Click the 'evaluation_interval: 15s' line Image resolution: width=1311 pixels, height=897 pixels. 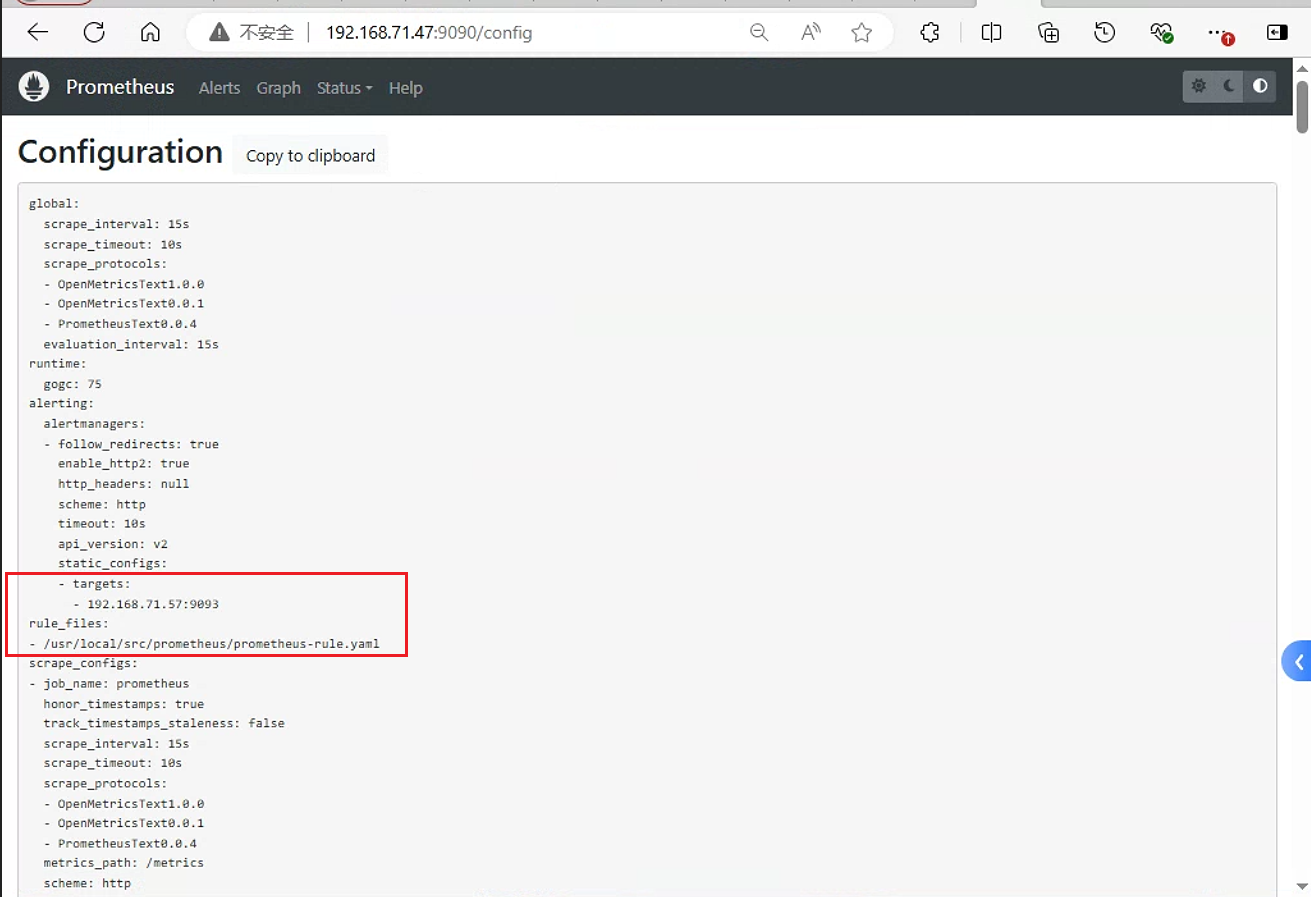point(131,344)
